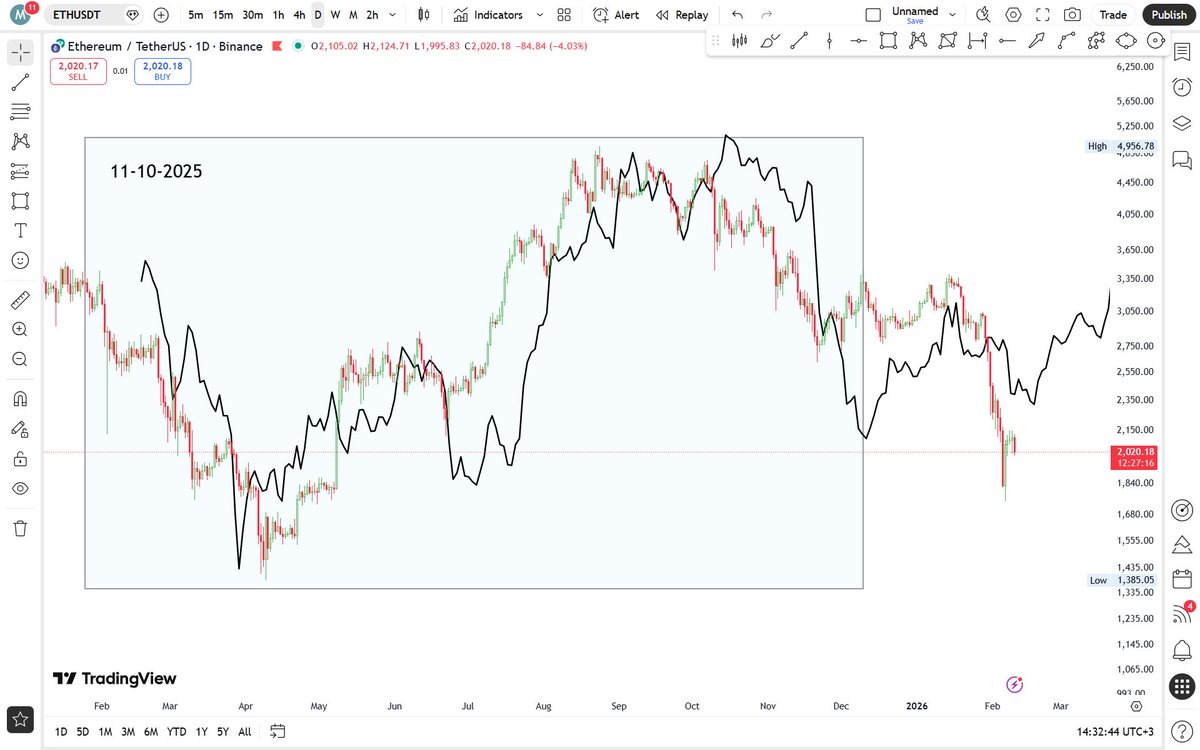This screenshot has height=750, width=1200.
Task: Take a chart snapshot with camera icon
Action: click(x=1072, y=15)
